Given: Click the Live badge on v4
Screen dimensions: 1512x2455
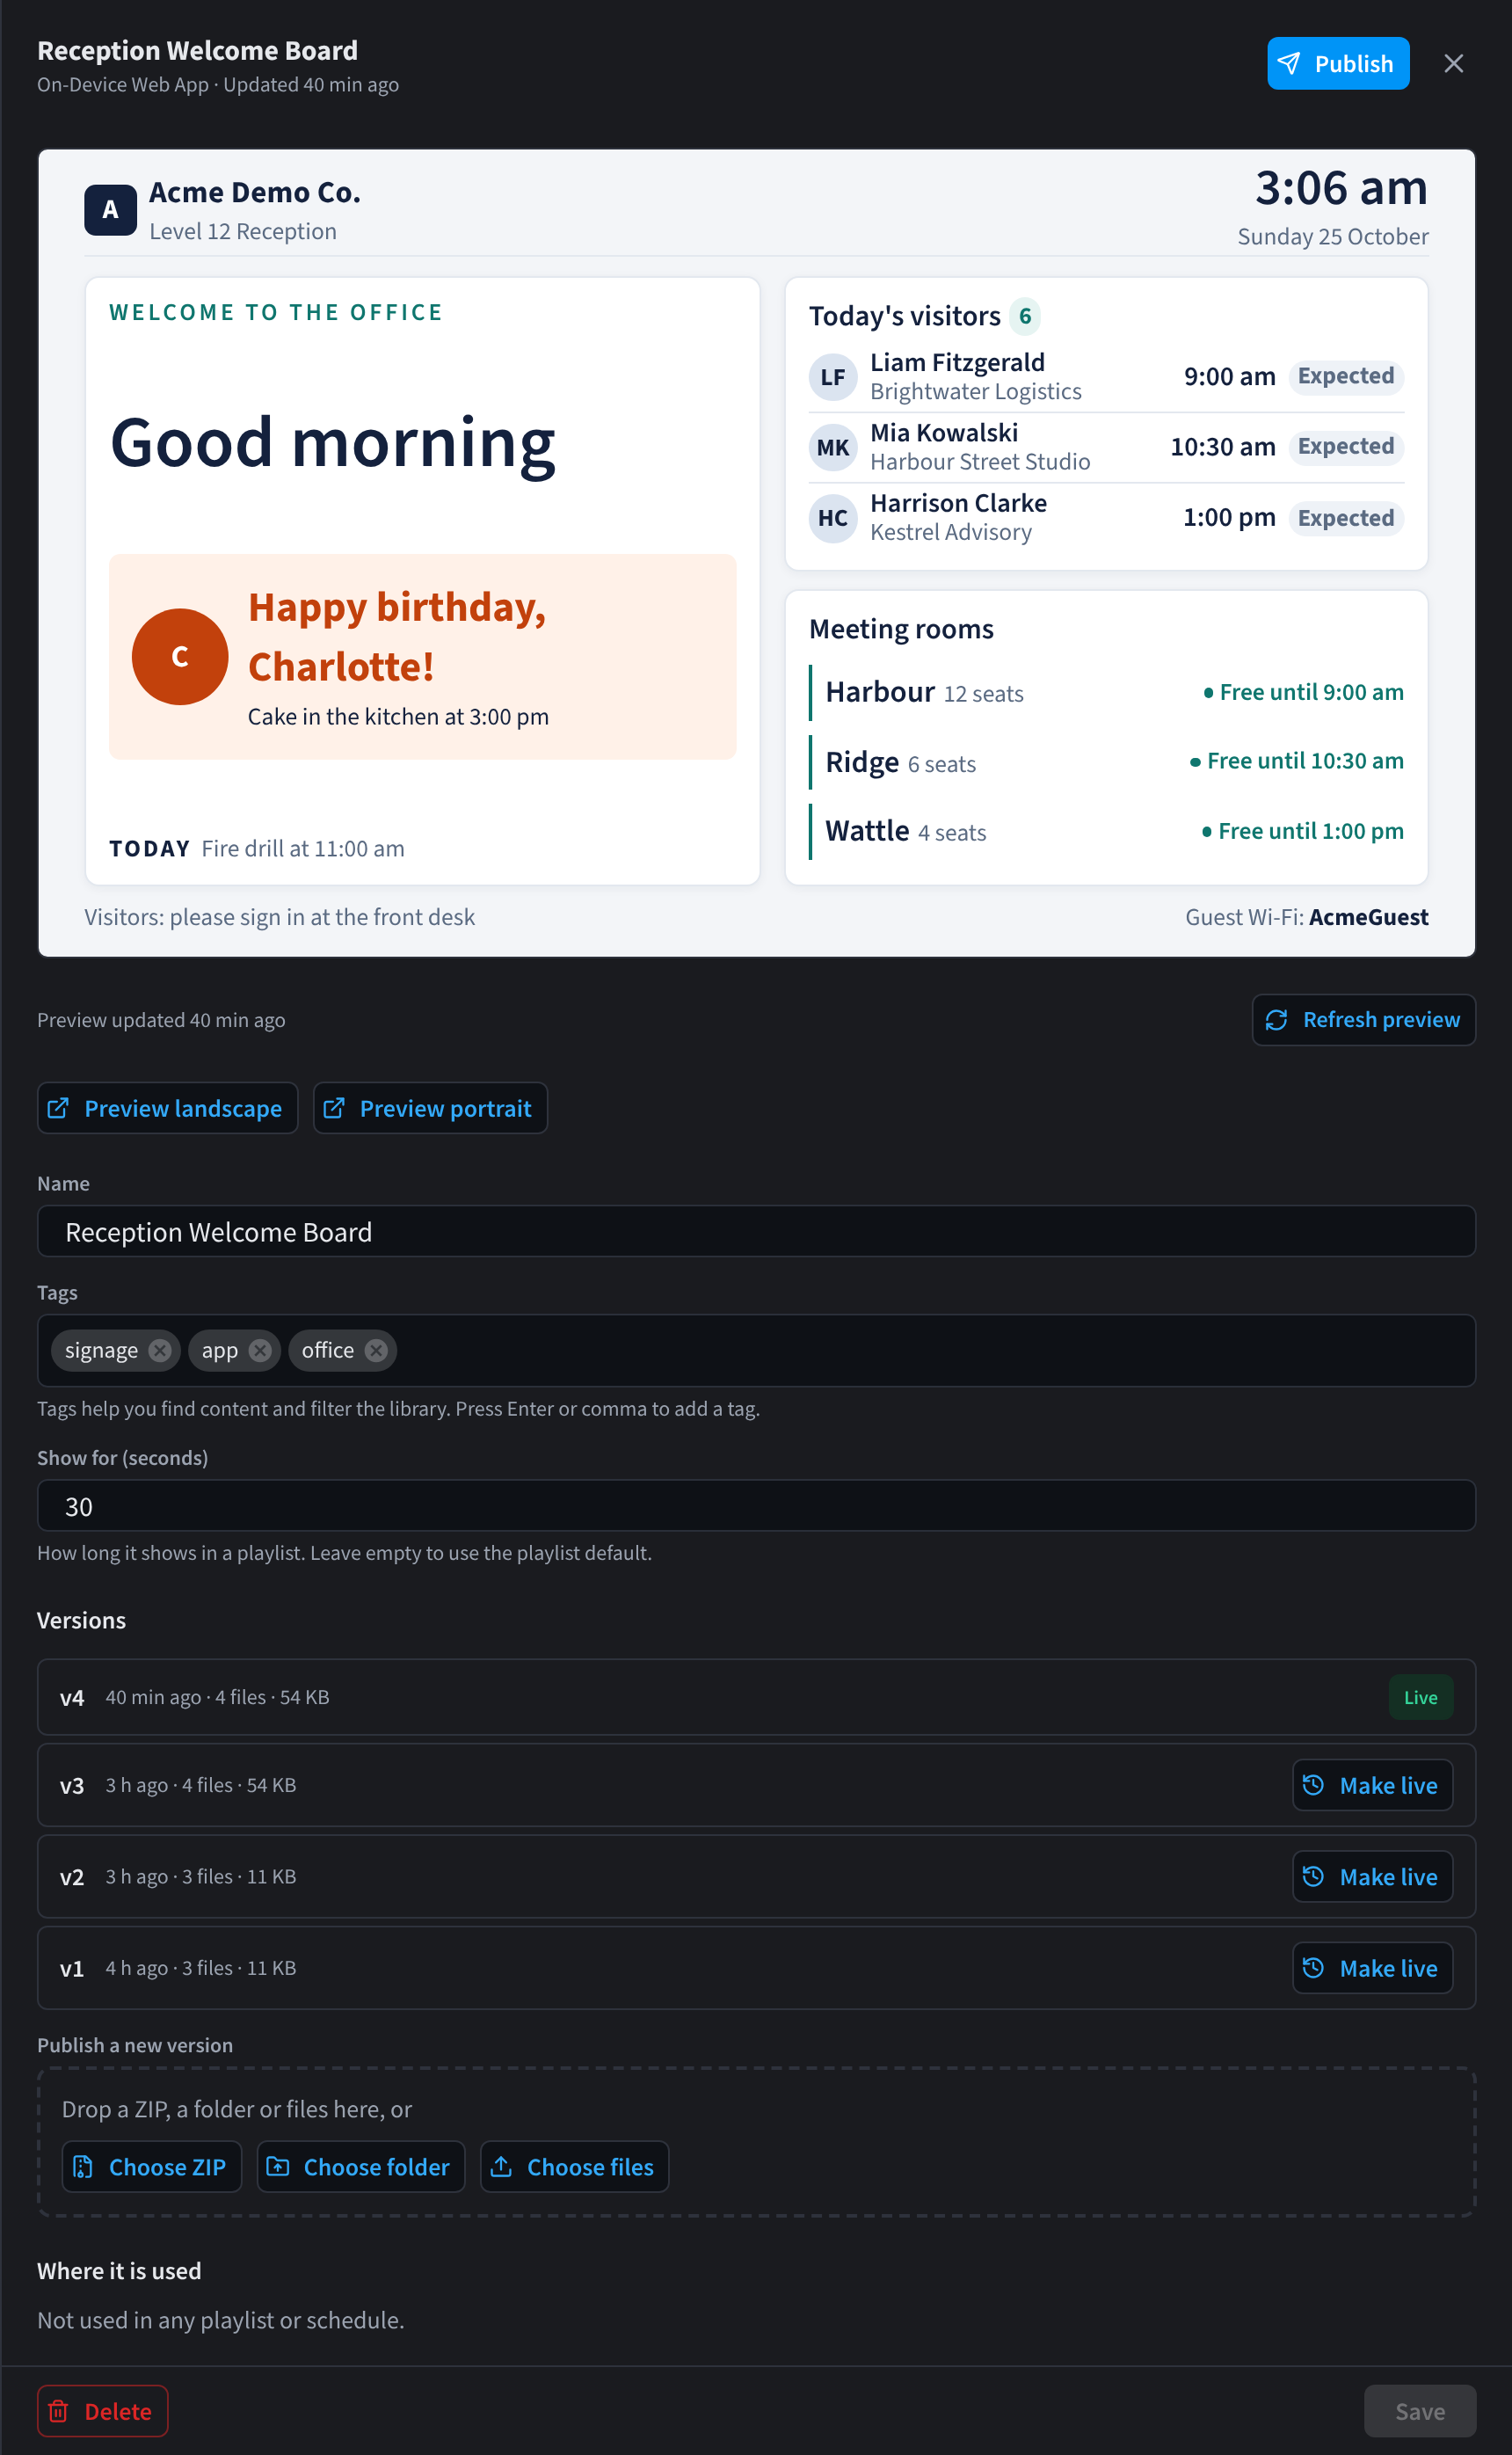Looking at the screenshot, I should click(1420, 1697).
